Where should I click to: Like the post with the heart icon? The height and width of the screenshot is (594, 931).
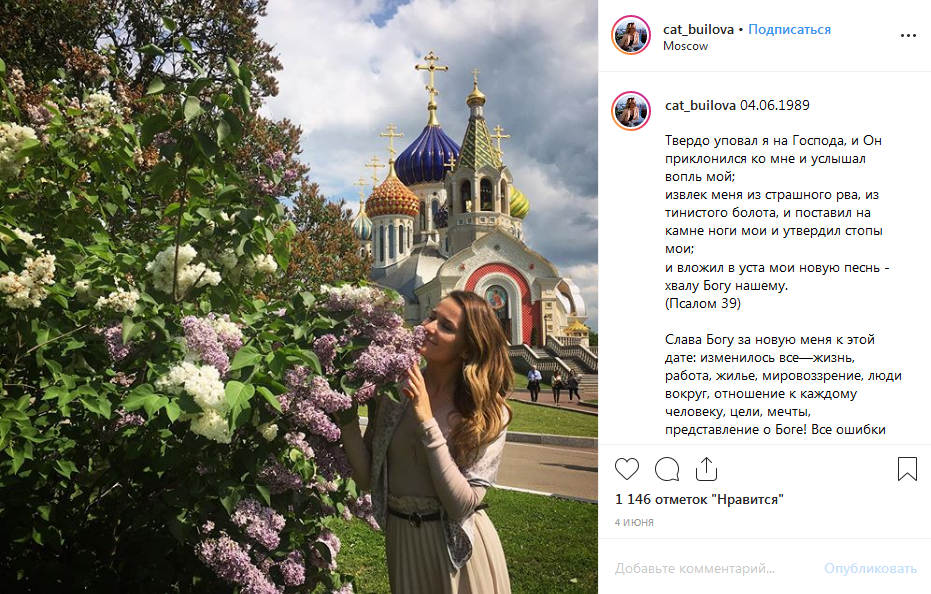627,469
